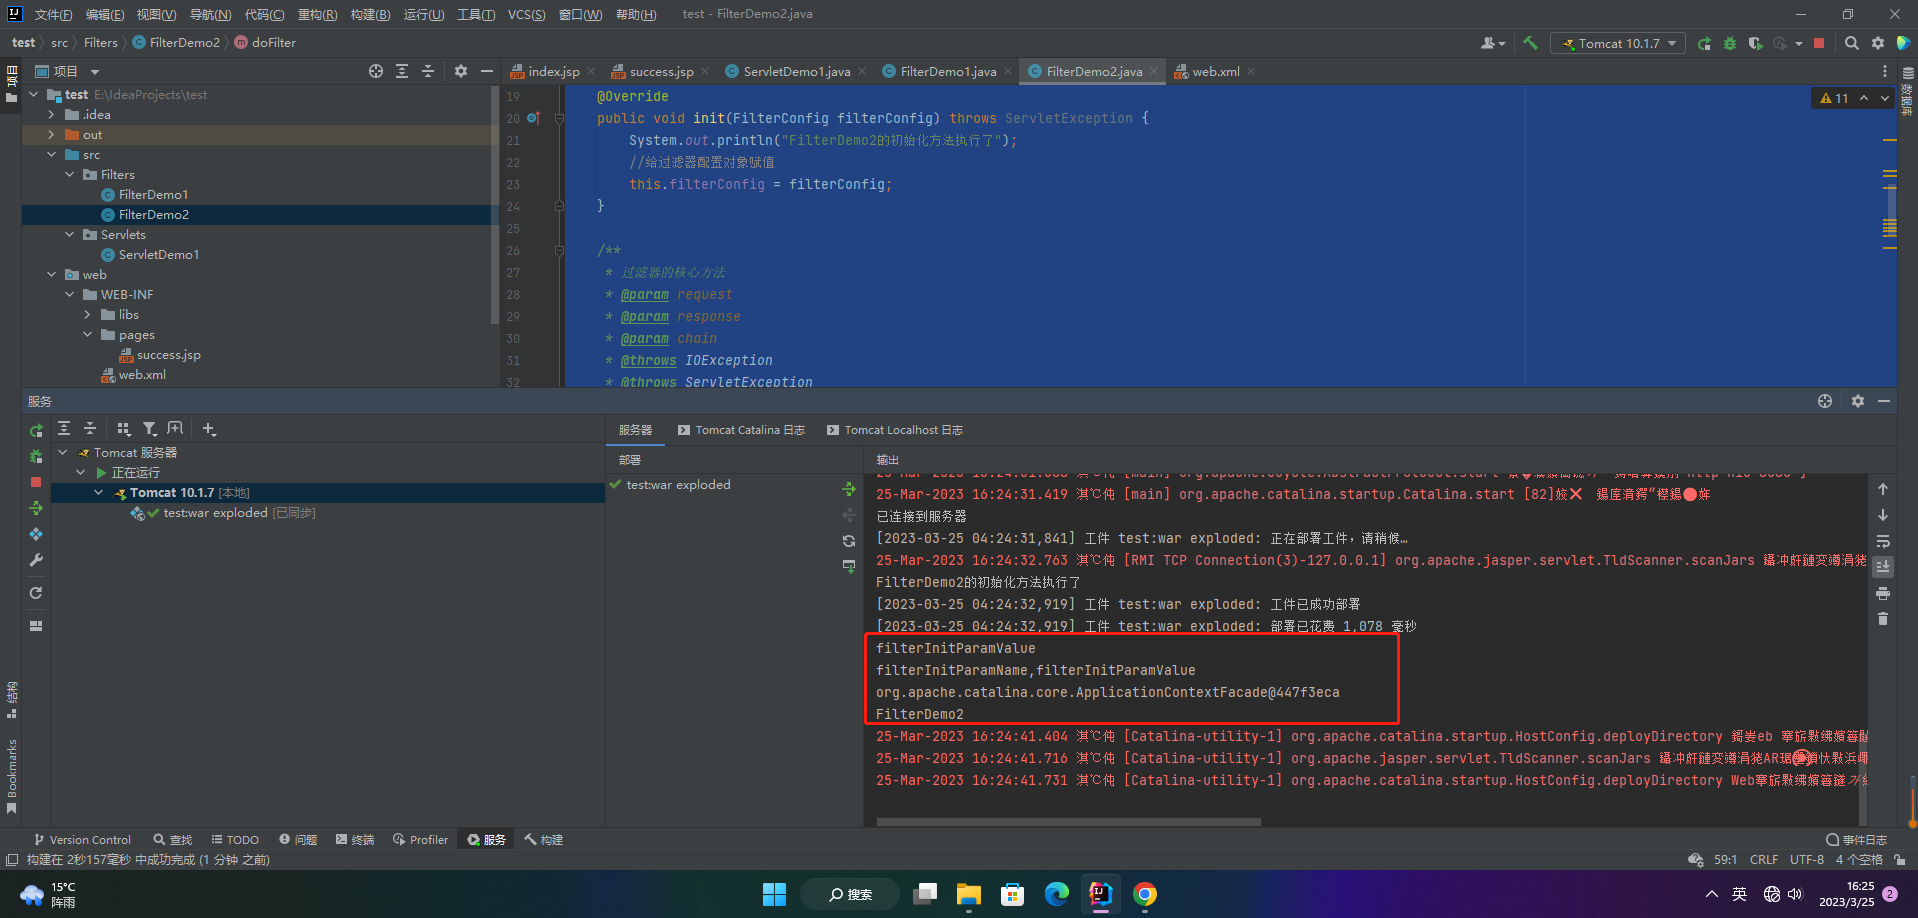Image resolution: width=1918 pixels, height=918 pixels.
Task: Collapse the Tomcat 服务器 node in Services
Action: (x=63, y=453)
